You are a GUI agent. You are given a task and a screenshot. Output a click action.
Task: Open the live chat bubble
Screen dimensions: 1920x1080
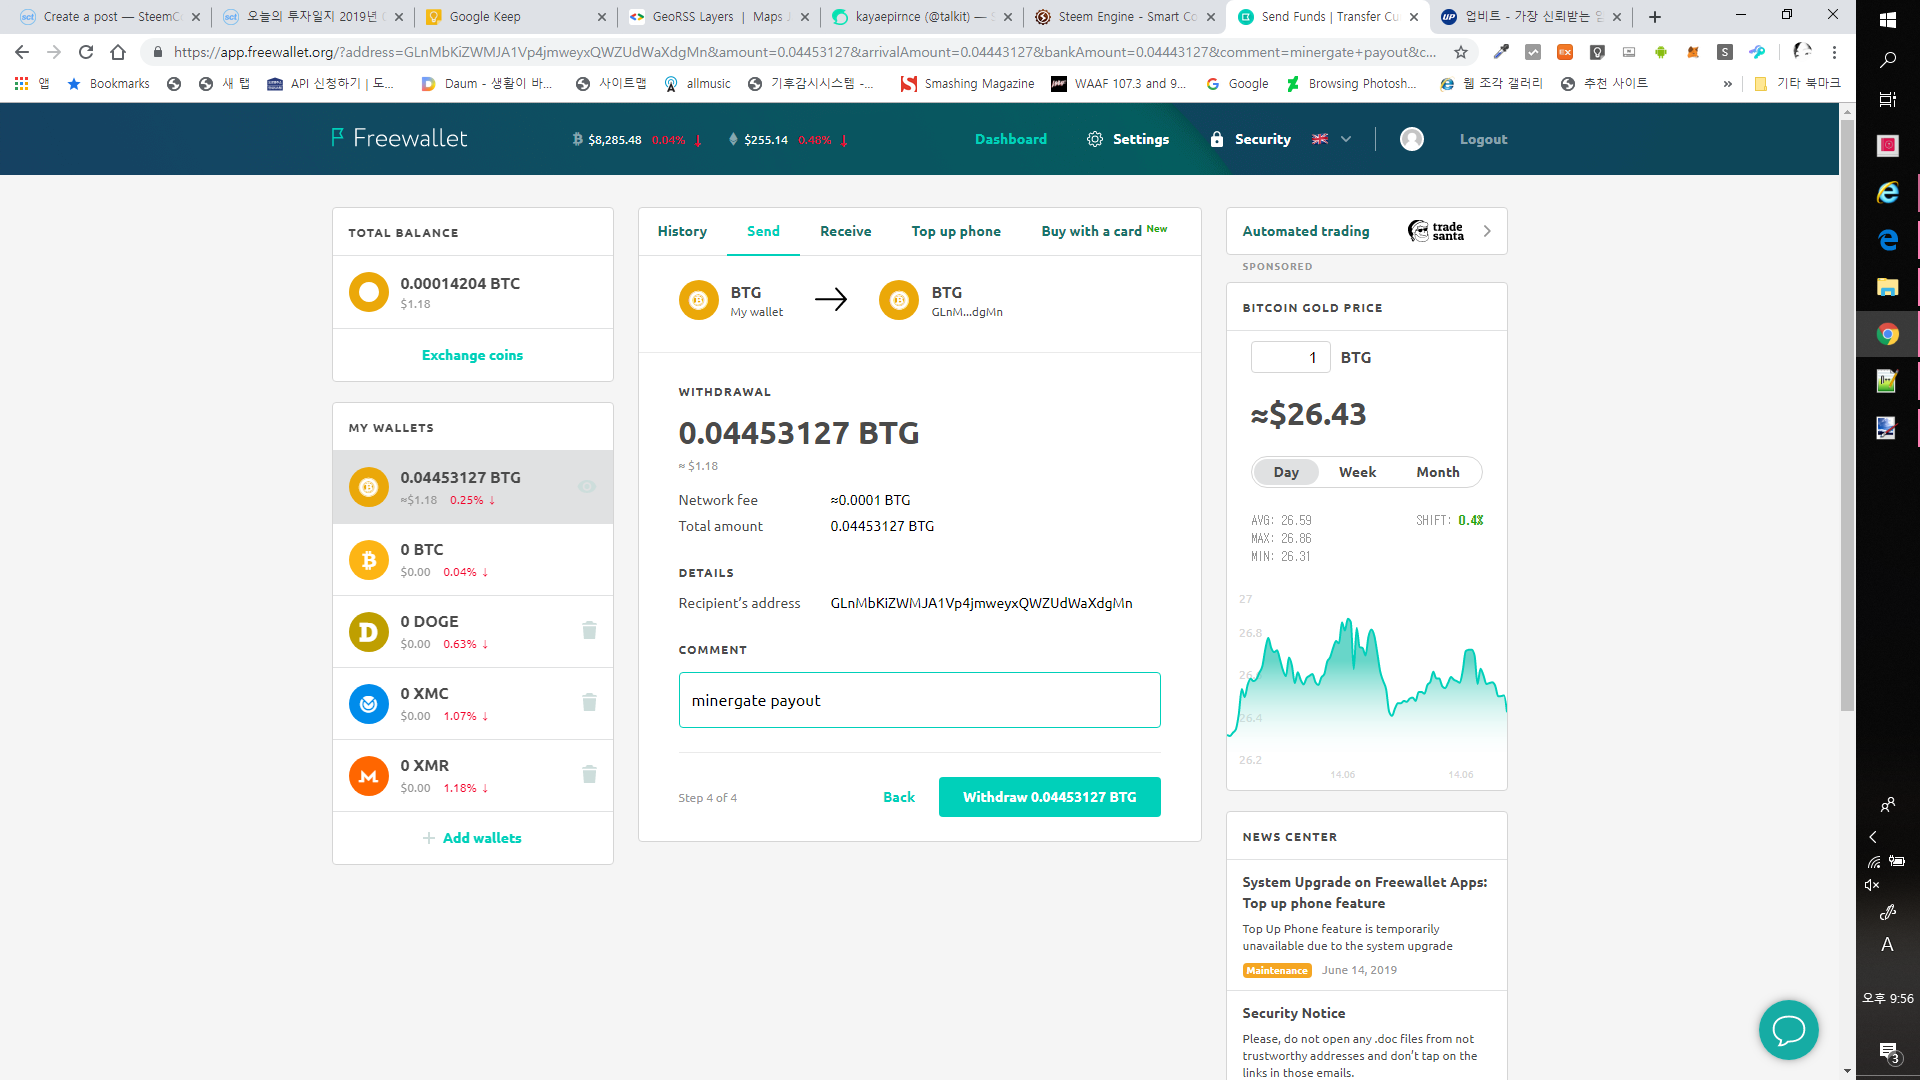1788,1029
